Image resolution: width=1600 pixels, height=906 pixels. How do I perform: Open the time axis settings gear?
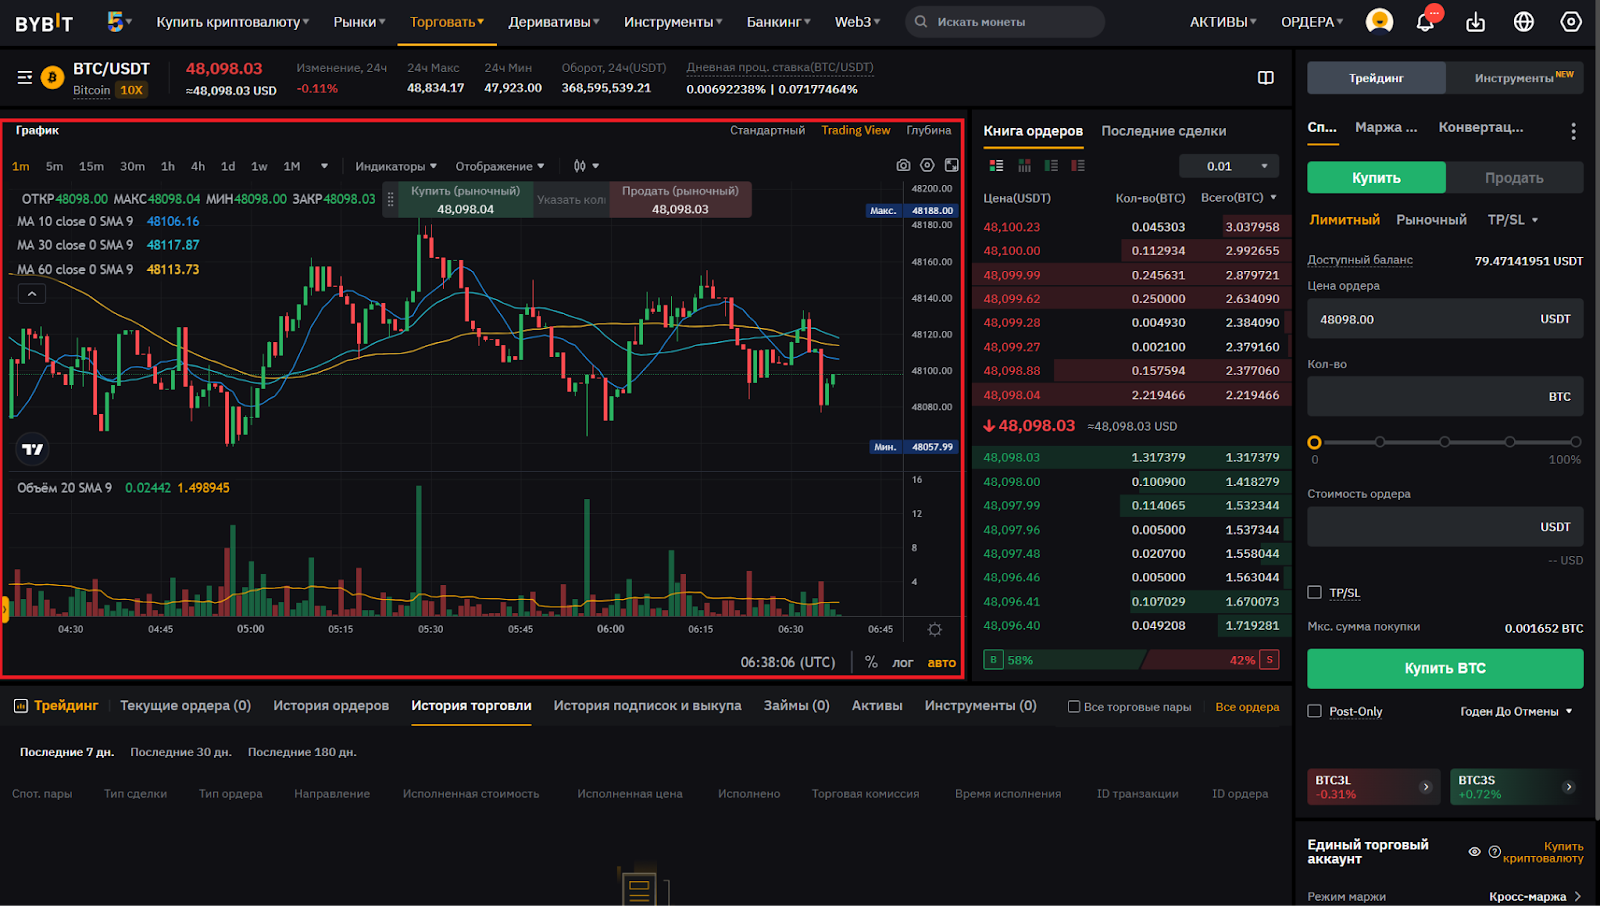pyautogui.click(x=934, y=629)
